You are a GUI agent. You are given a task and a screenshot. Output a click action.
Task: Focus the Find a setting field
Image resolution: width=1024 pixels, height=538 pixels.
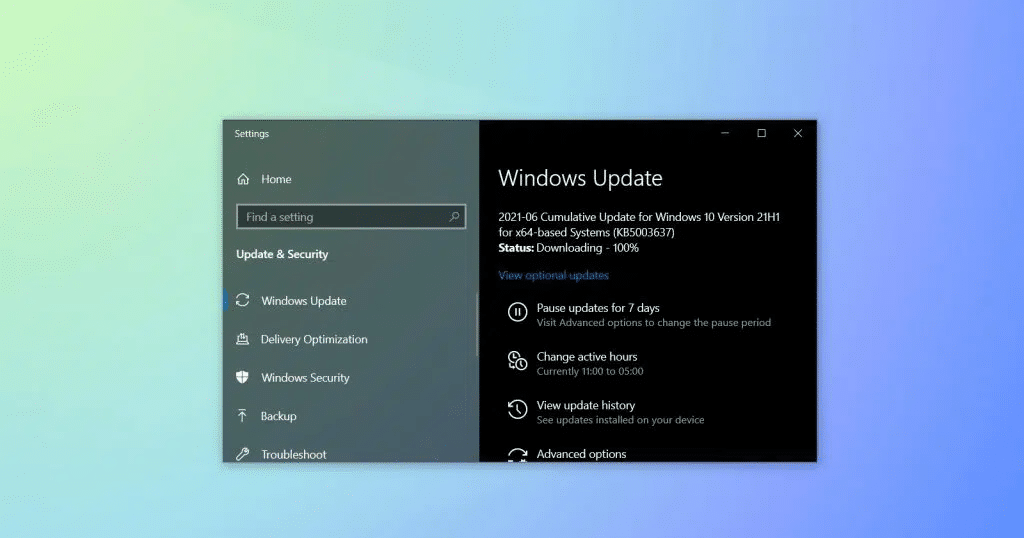point(340,217)
